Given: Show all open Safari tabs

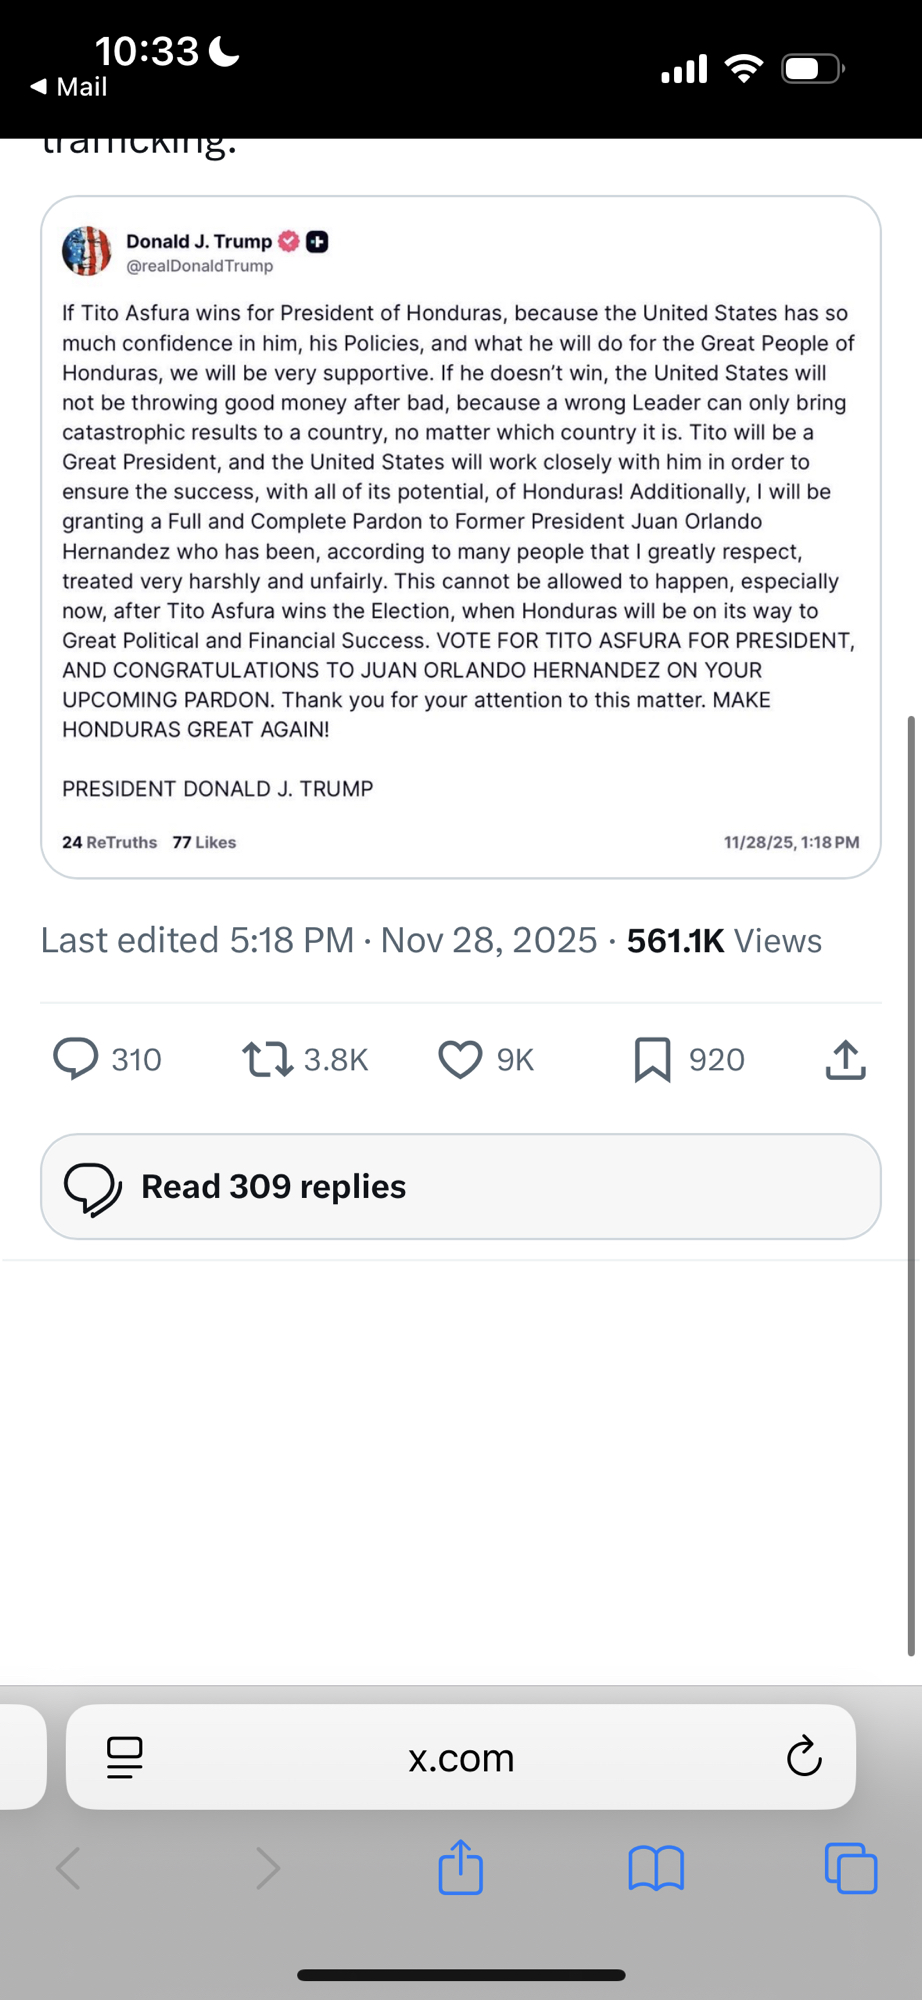Looking at the screenshot, I should tap(851, 1867).
